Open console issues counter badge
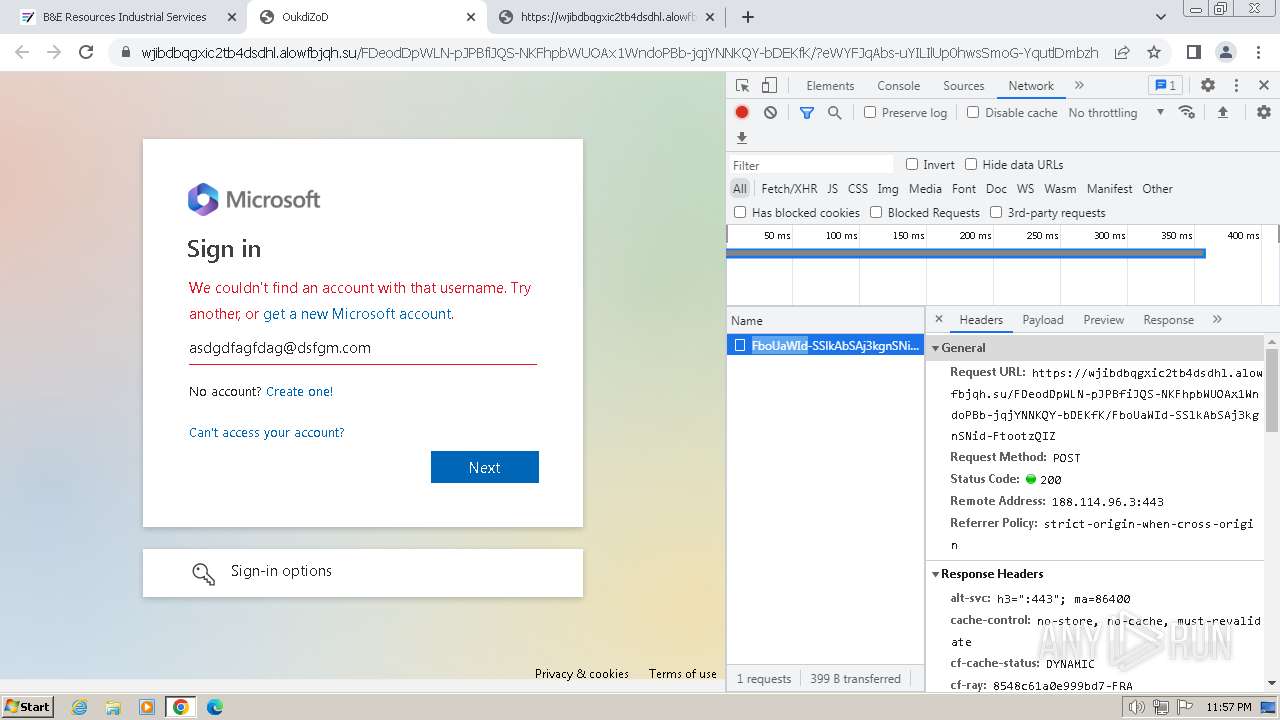 pos(1165,86)
